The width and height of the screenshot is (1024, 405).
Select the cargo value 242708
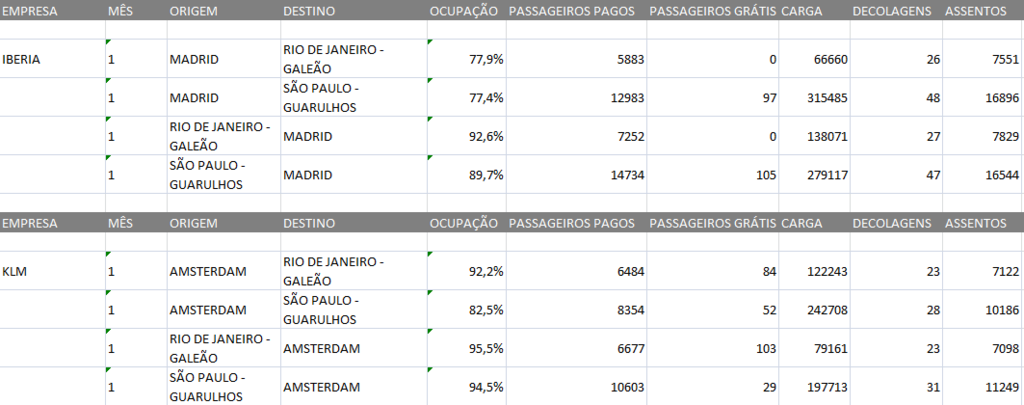coord(814,310)
